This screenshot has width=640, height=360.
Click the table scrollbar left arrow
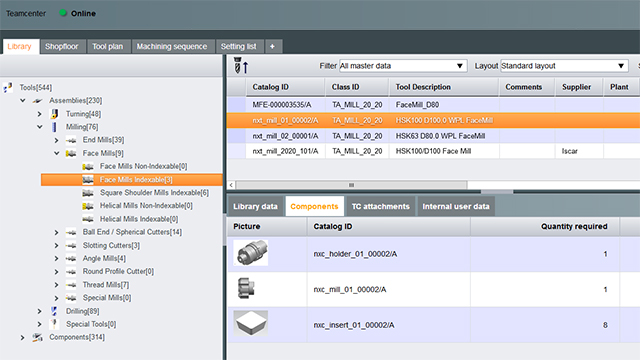pyautogui.click(x=231, y=185)
